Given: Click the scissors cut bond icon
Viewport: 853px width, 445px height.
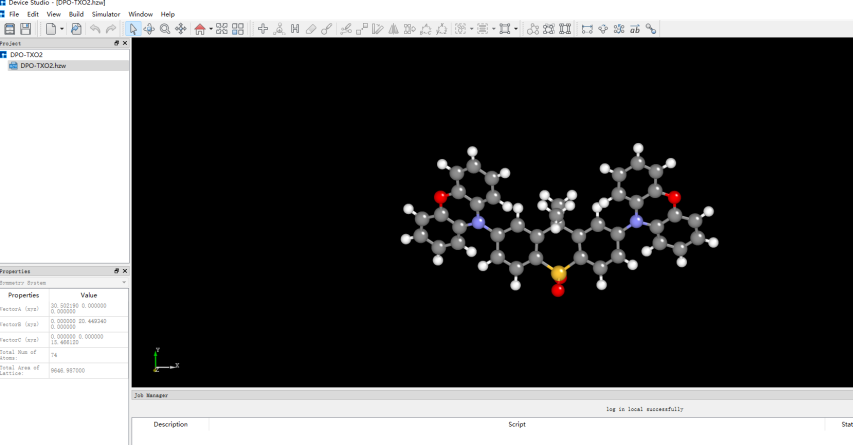Looking at the screenshot, I should point(345,29).
